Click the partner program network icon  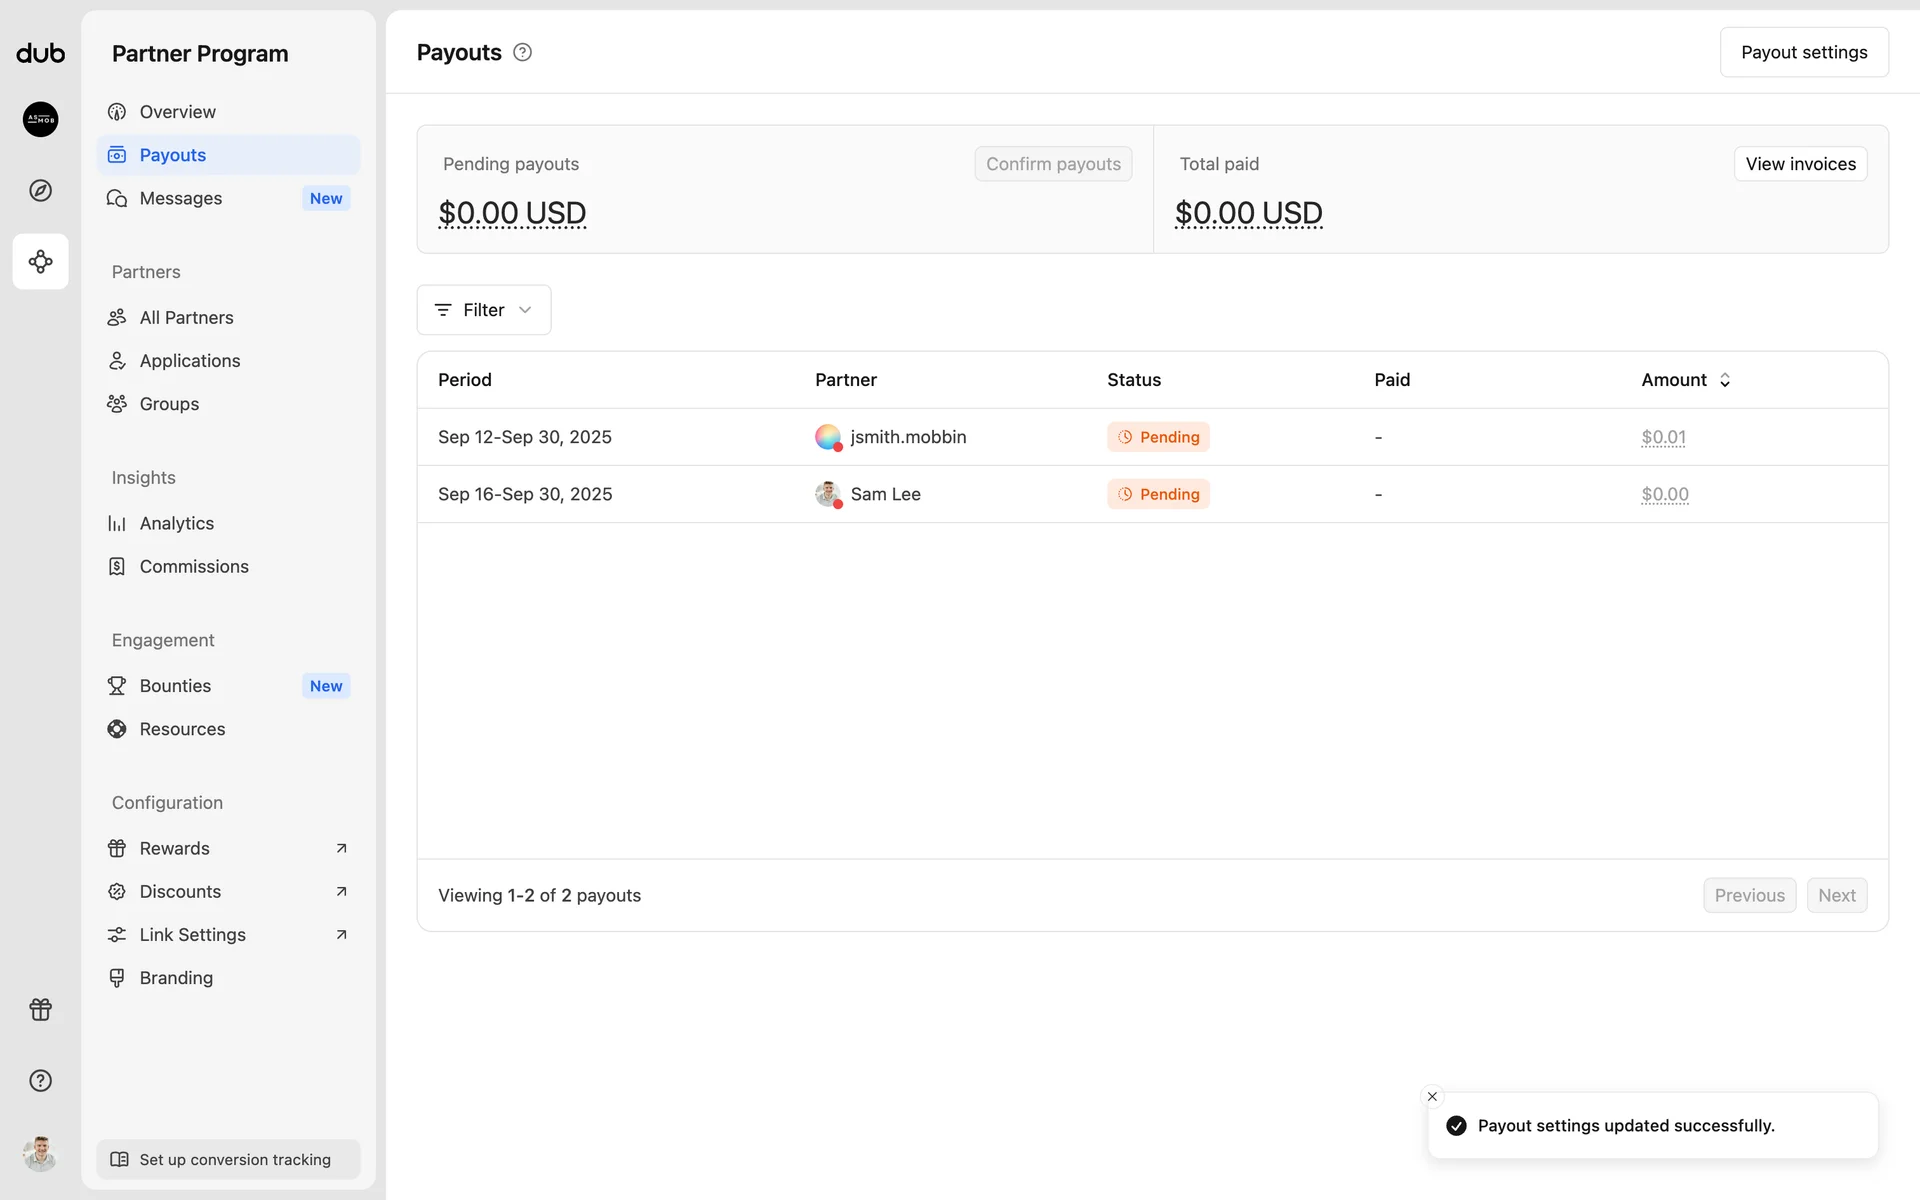(x=40, y=262)
